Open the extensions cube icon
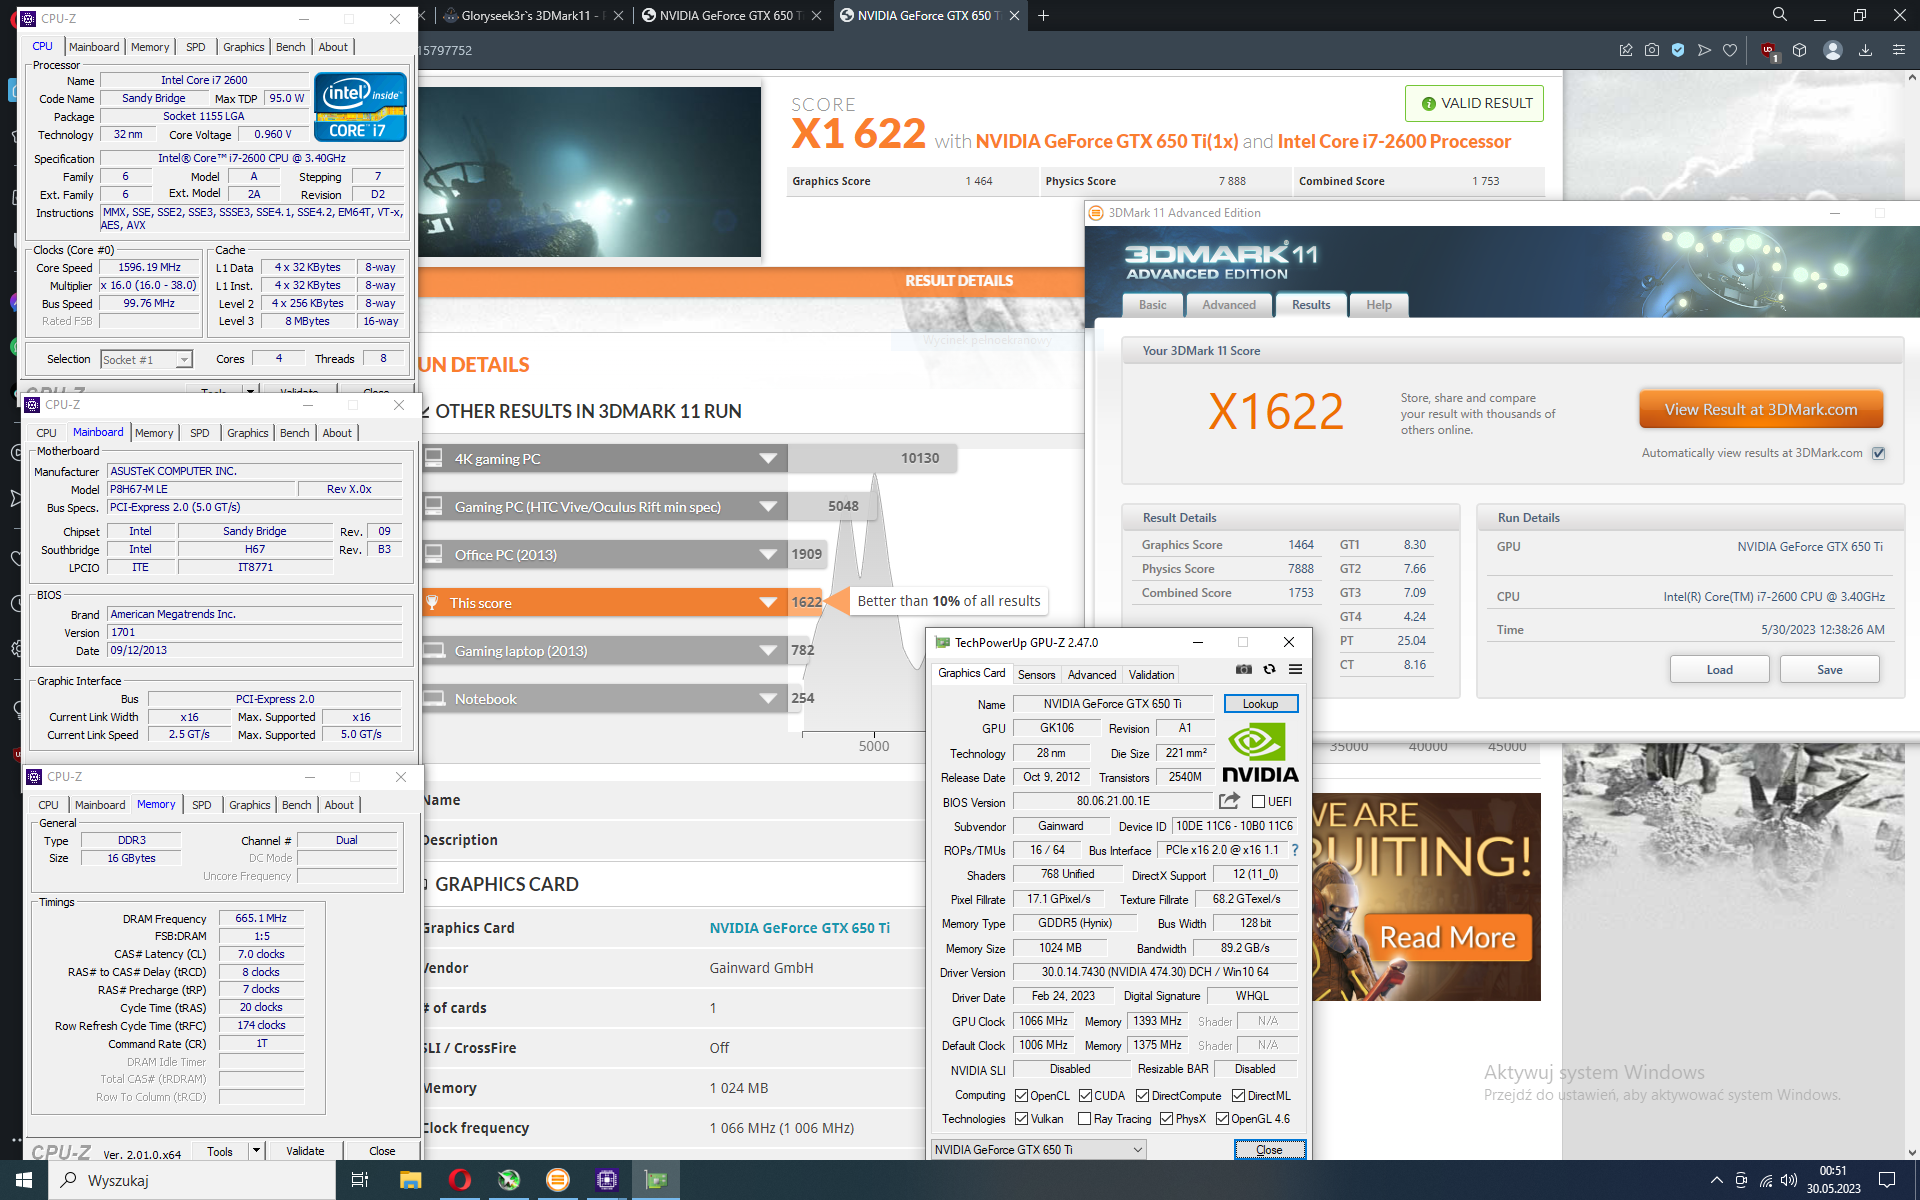1920x1200 pixels. [x=1799, y=50]
